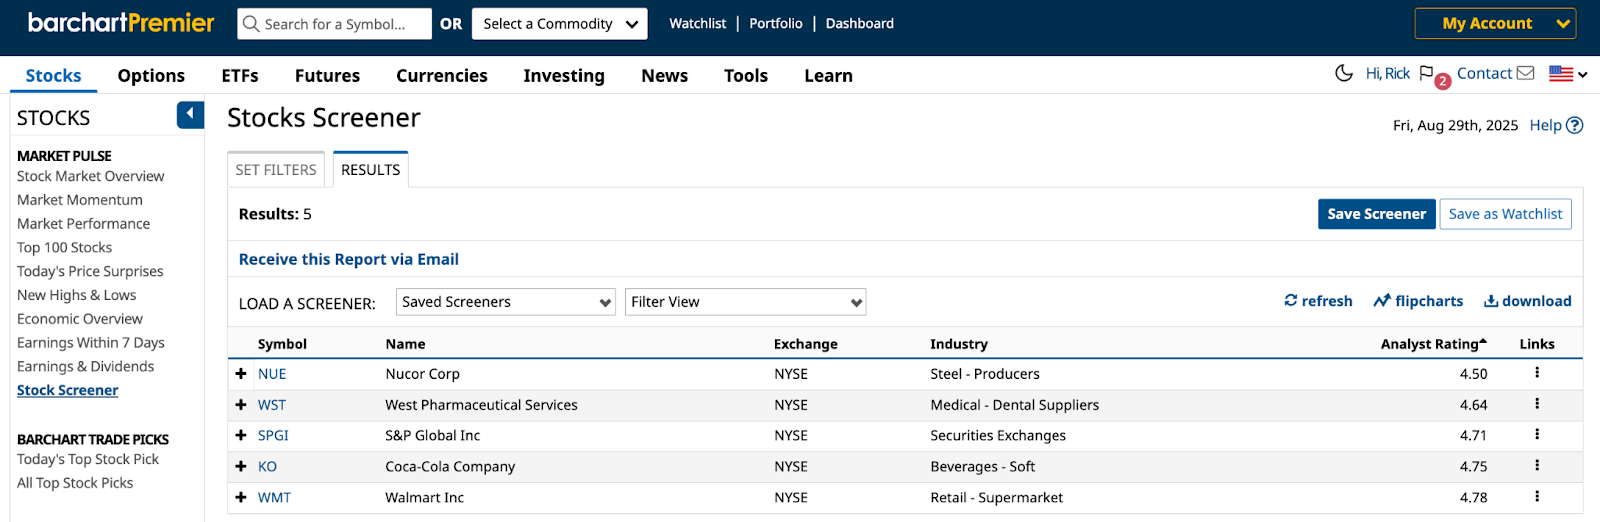Screen dimensions: 1600x522
Task: Click the Contact envelope icon
Action: pos(1525,73)
